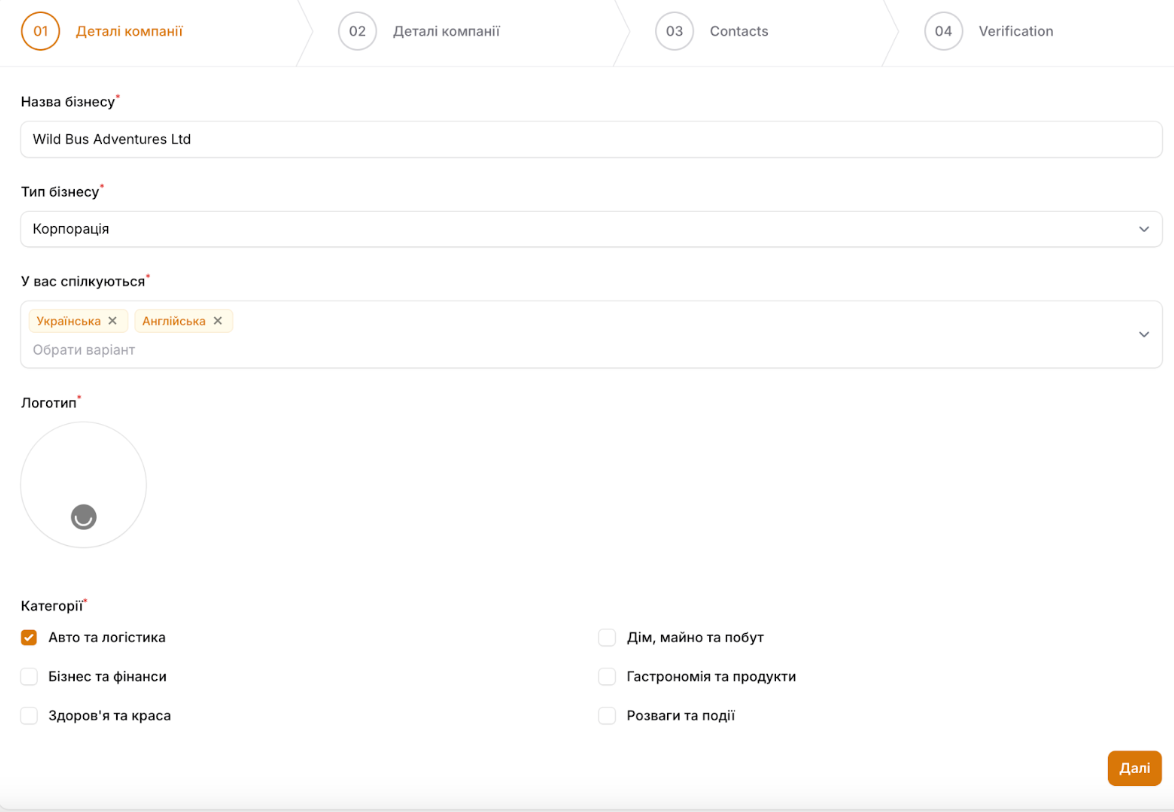Click the logo upload smiley icon

[x=84, y=516]
